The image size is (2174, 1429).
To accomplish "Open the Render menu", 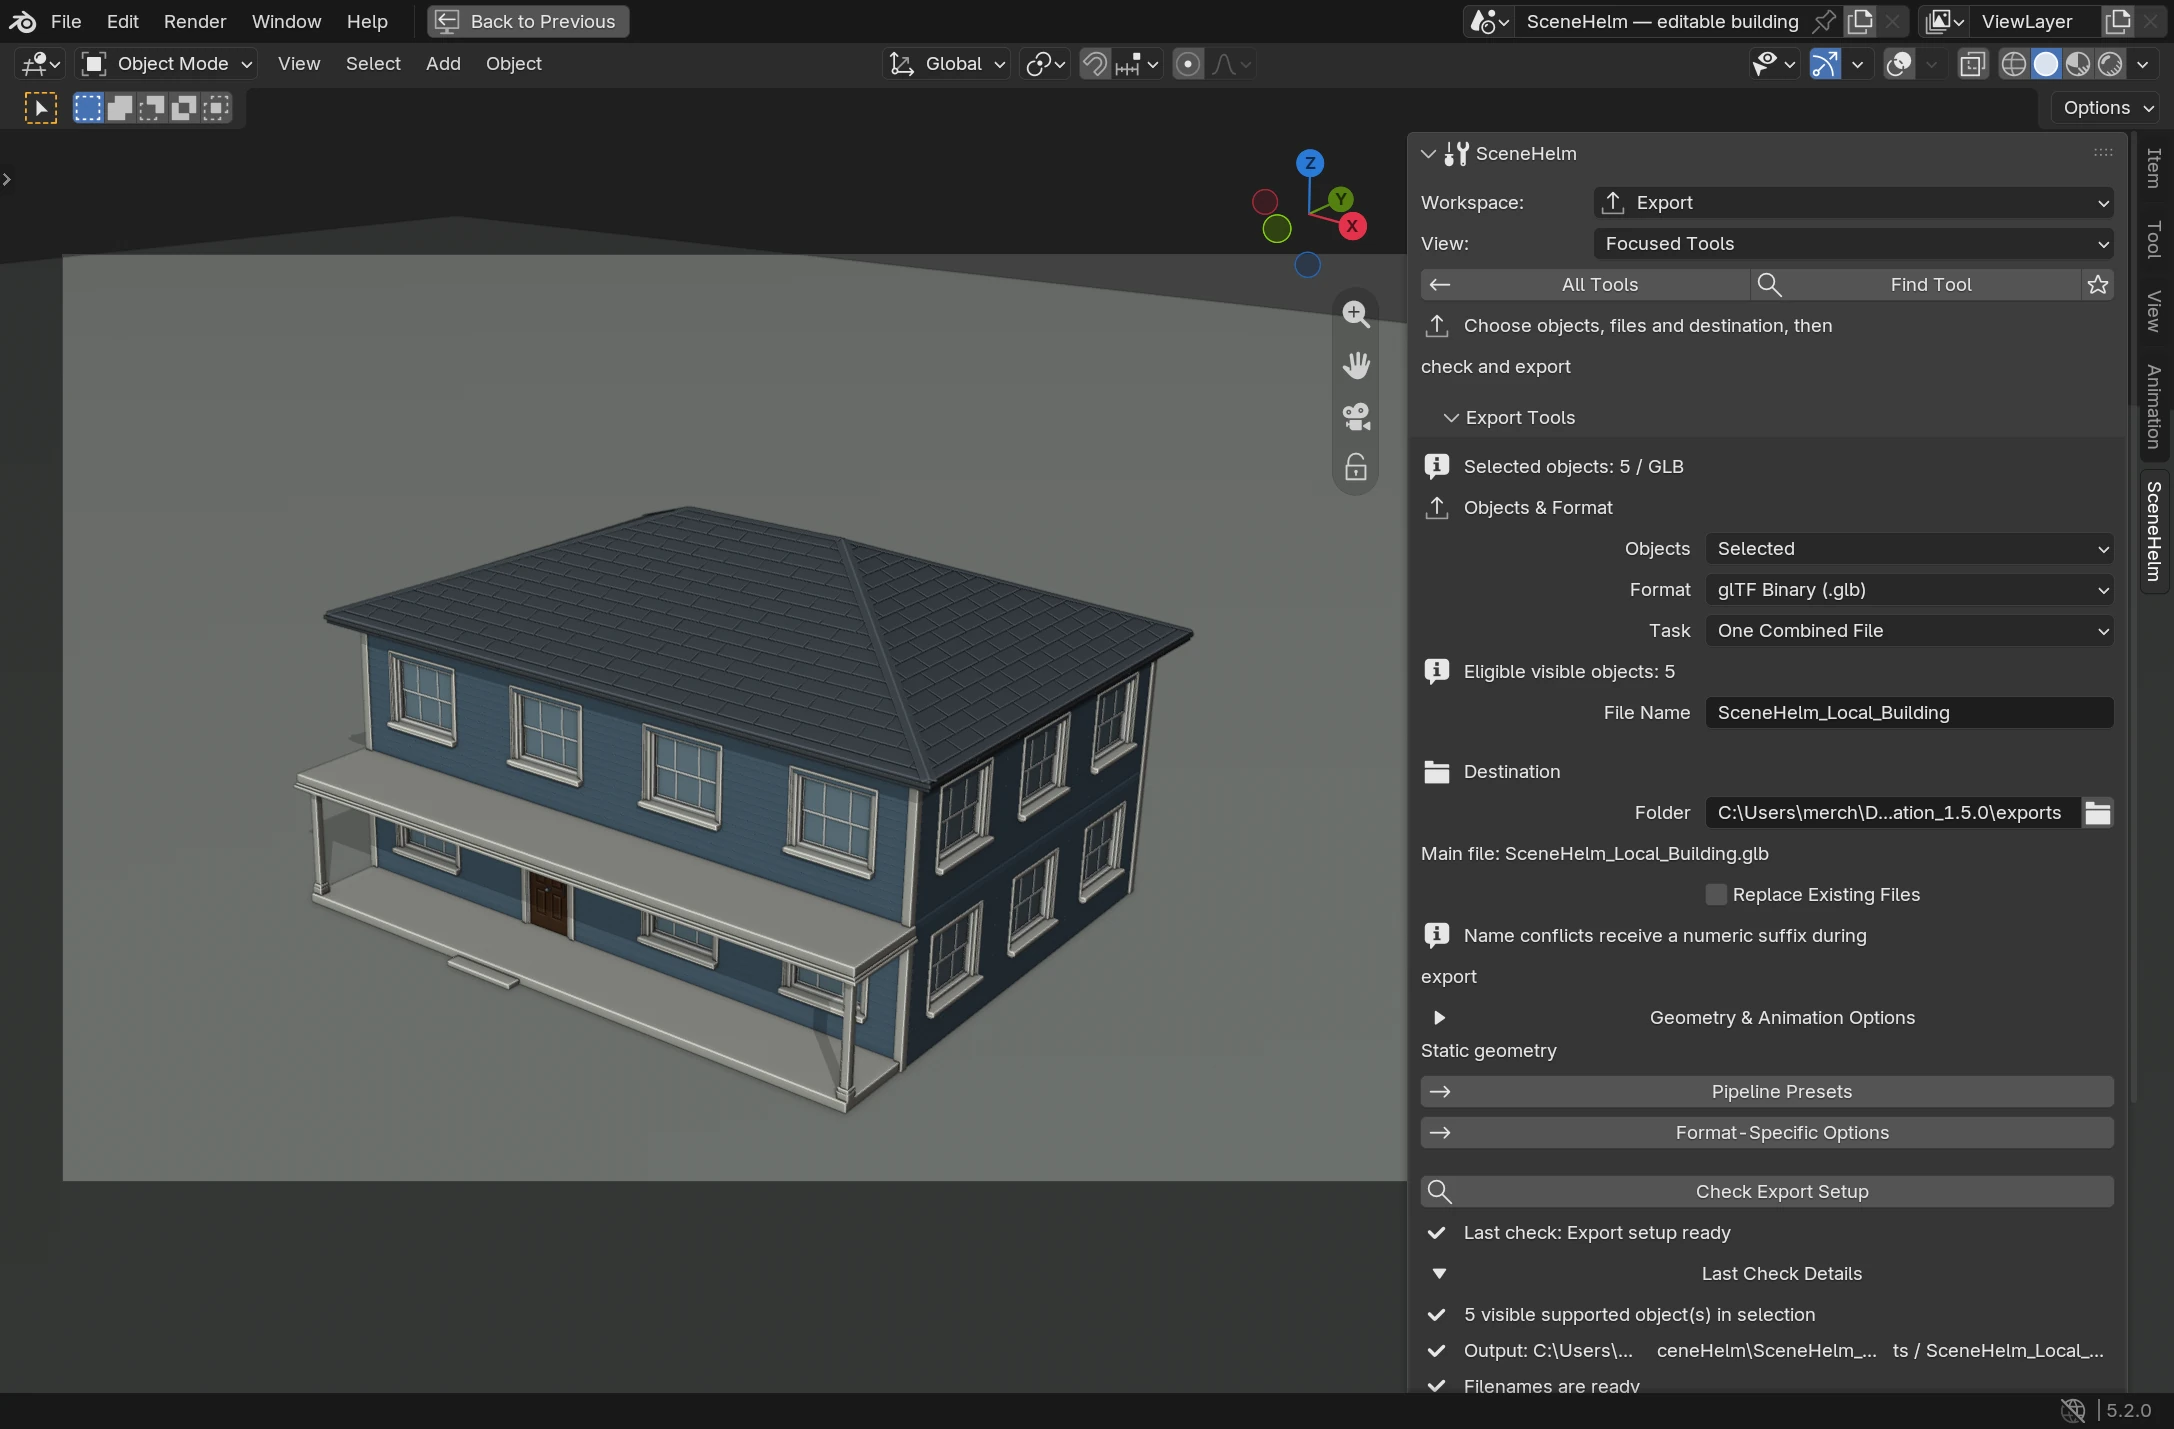I will coord(195,21).
